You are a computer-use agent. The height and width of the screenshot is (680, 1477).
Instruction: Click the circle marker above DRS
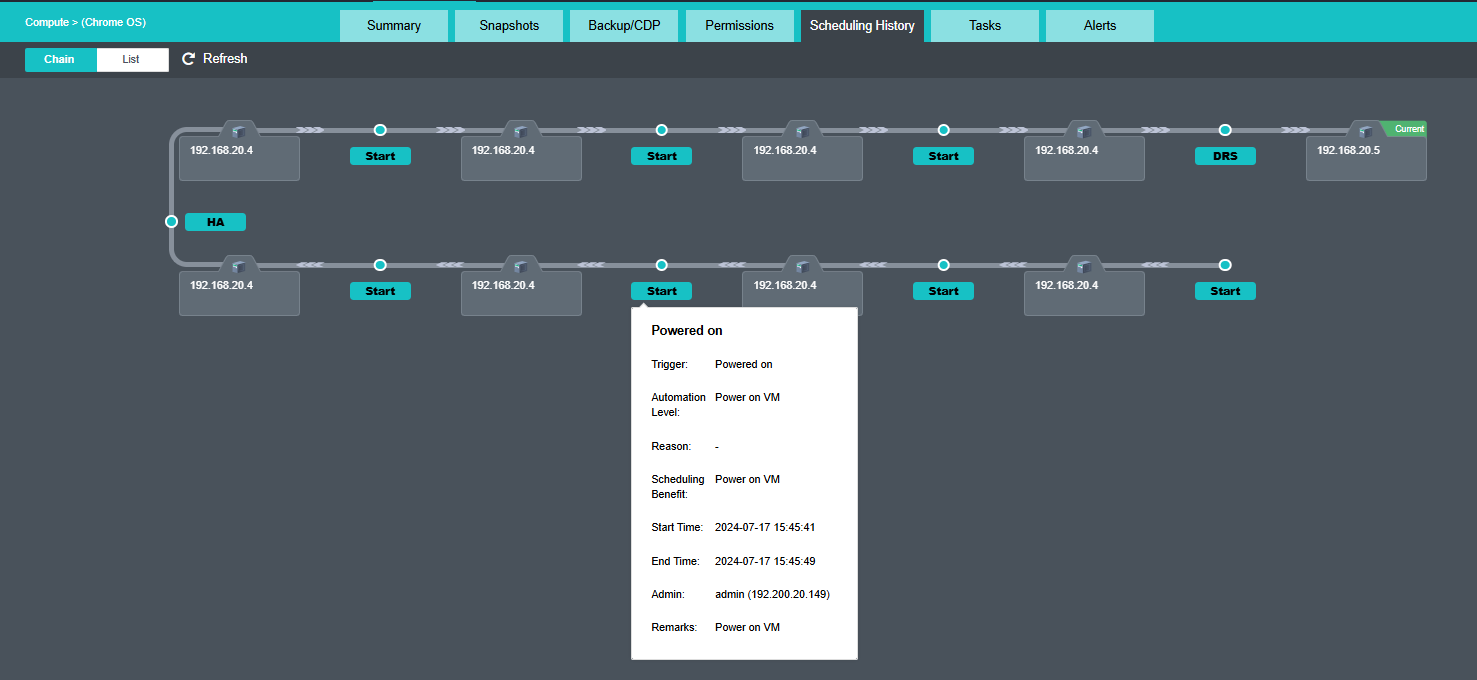(x=1225, y=130)
